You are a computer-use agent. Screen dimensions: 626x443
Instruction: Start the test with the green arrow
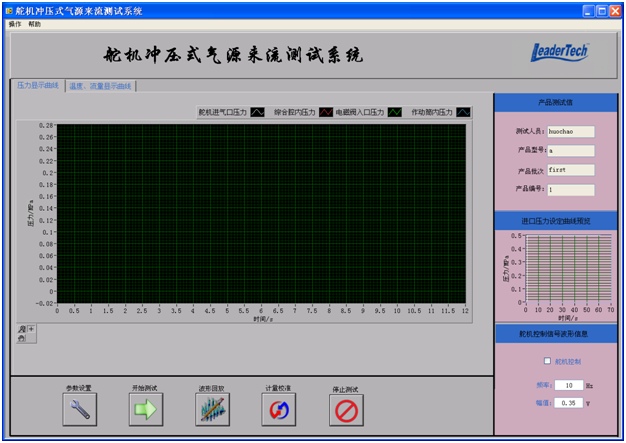(x=144, y=408)
